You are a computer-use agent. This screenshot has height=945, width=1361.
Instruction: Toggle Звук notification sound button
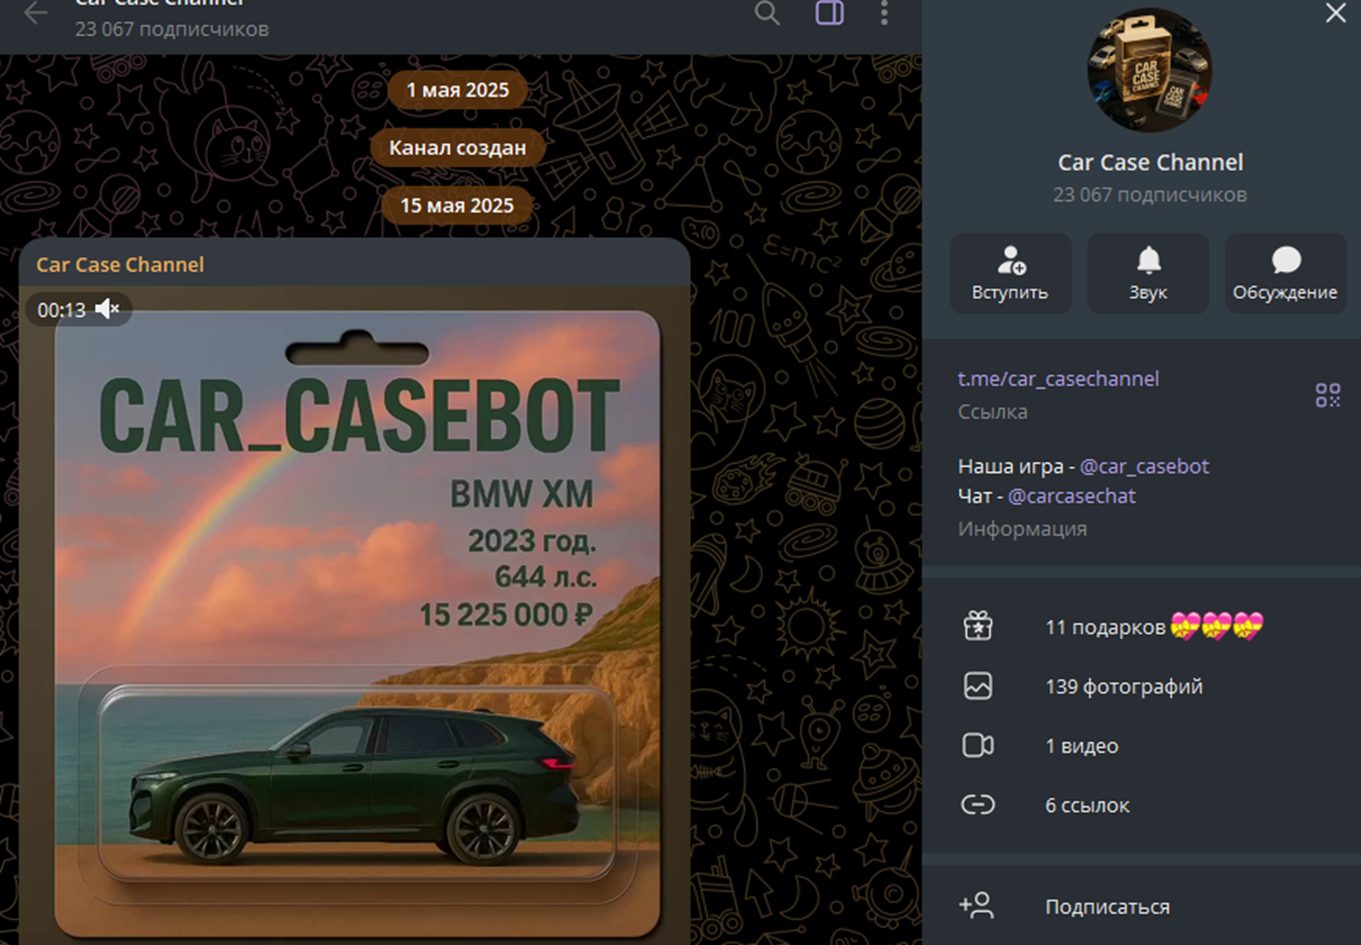point(1148,273)
